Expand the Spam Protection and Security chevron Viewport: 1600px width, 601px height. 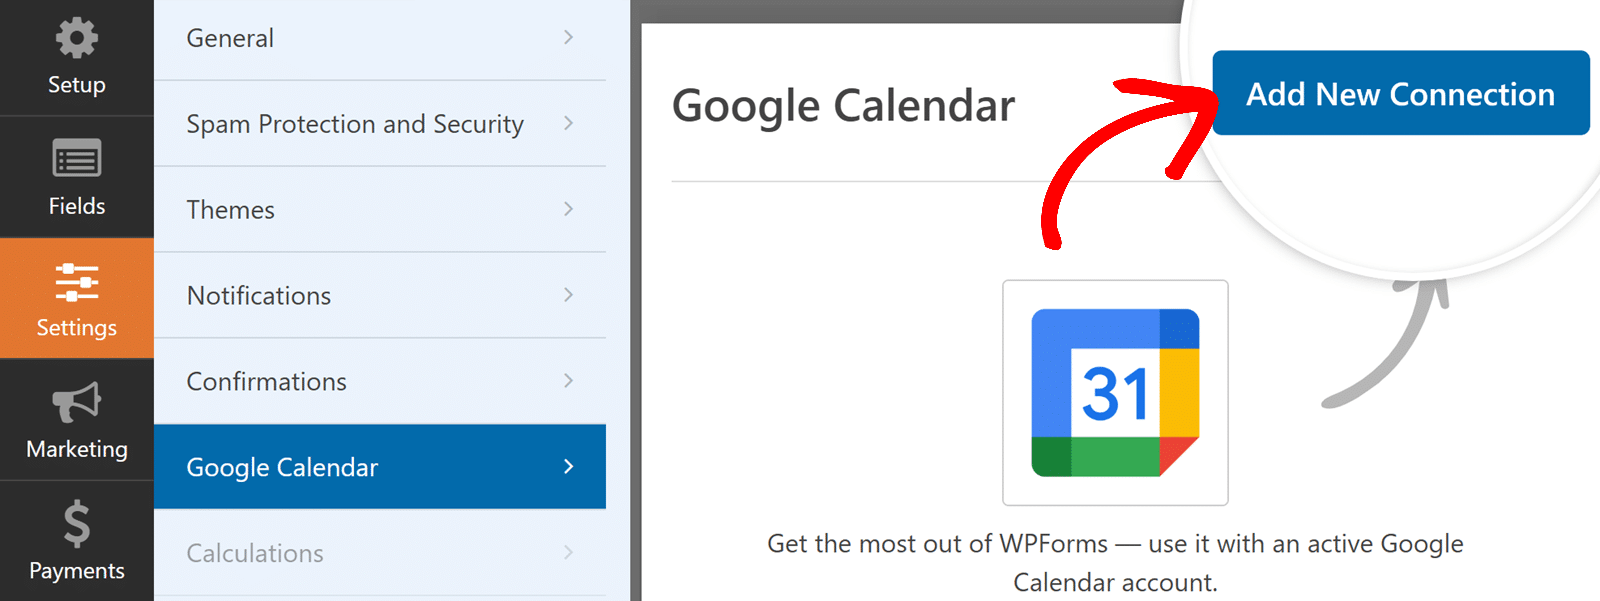click(x=568, y=123)
